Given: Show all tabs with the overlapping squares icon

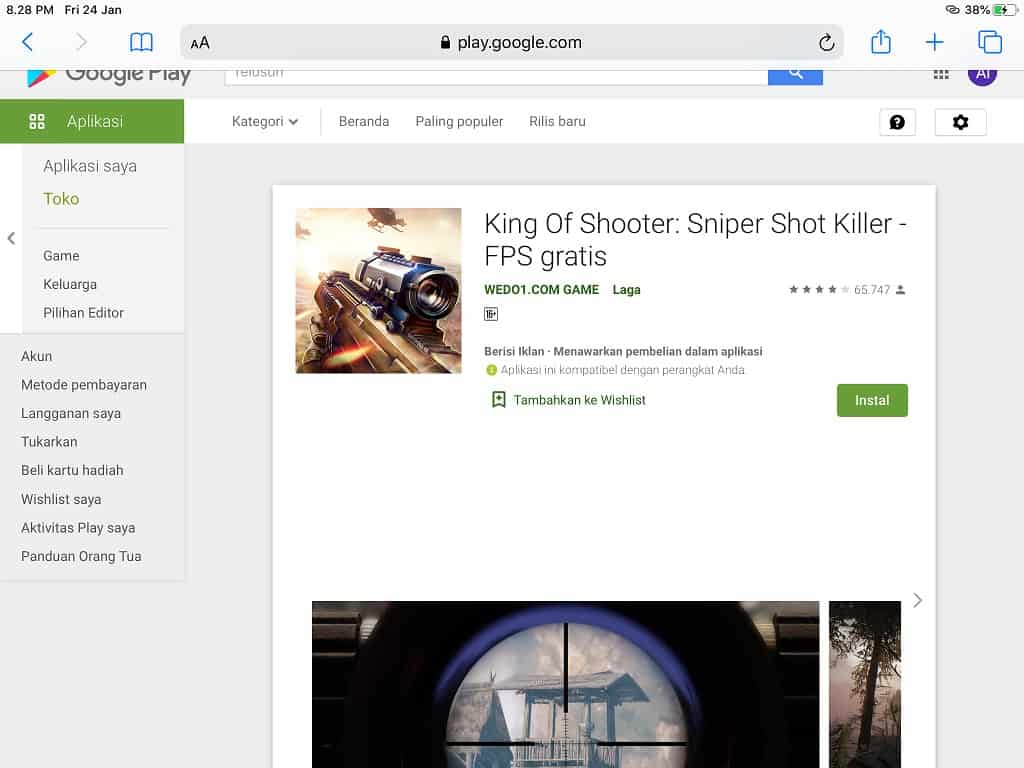Looking at the screenshot, I should 989,42.
